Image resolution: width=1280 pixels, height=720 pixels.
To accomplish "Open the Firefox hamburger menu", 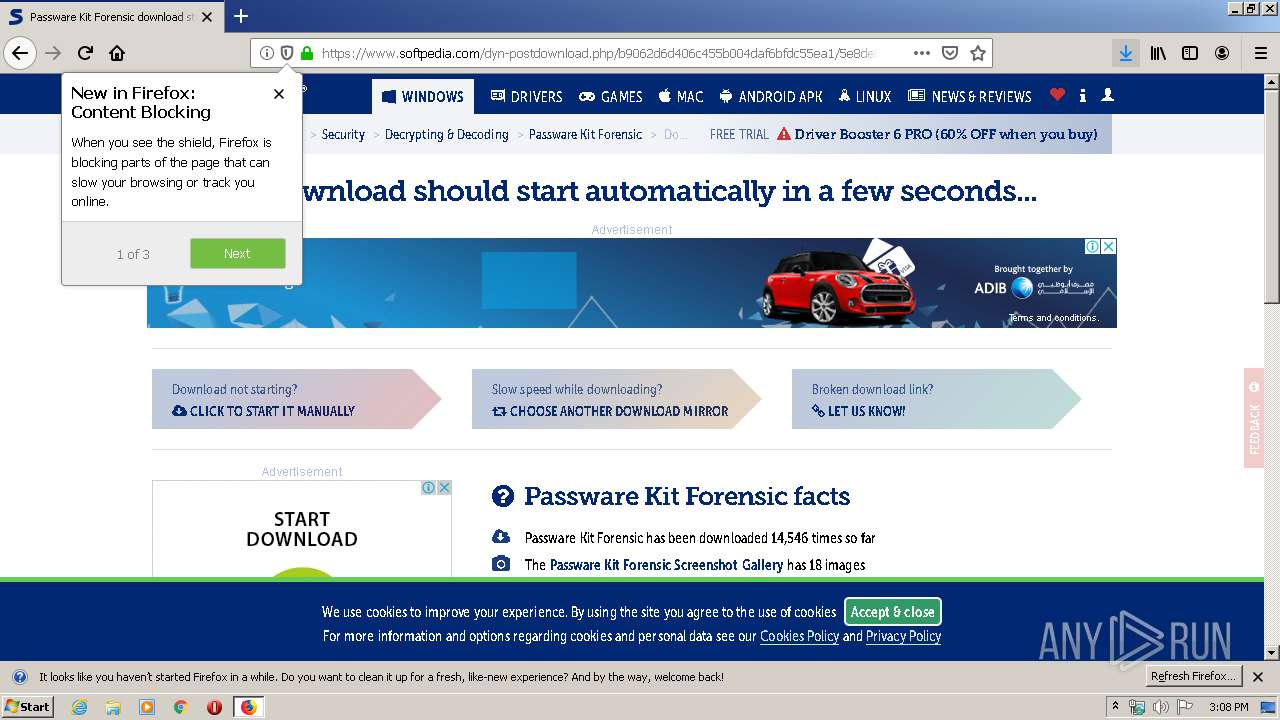I will (x=1260, y=53).
